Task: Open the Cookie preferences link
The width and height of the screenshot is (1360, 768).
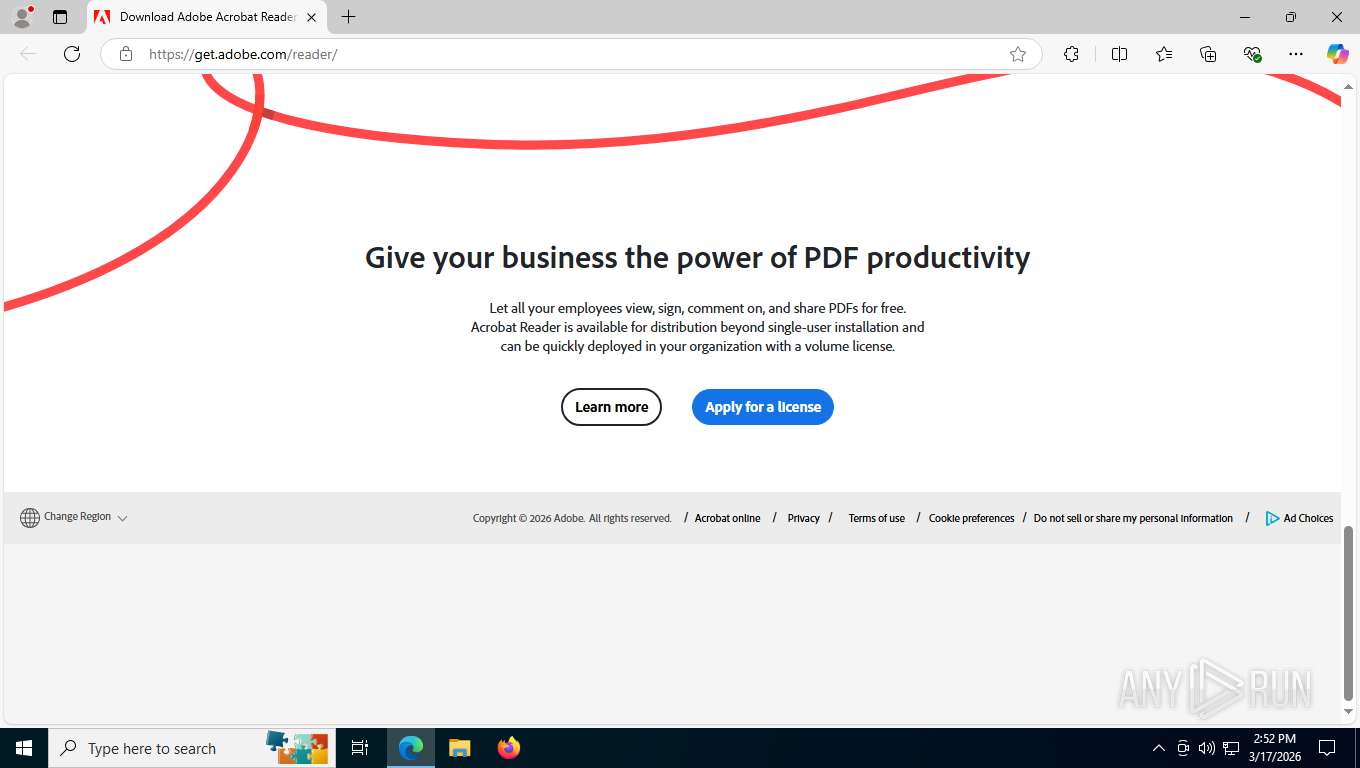Action: pyautogui.click(x=971, y=518)
